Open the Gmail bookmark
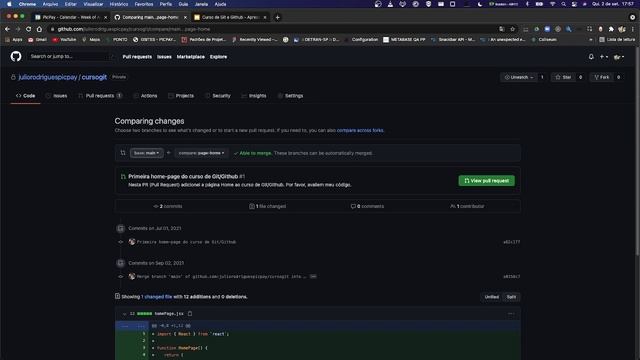 [37, 40]
